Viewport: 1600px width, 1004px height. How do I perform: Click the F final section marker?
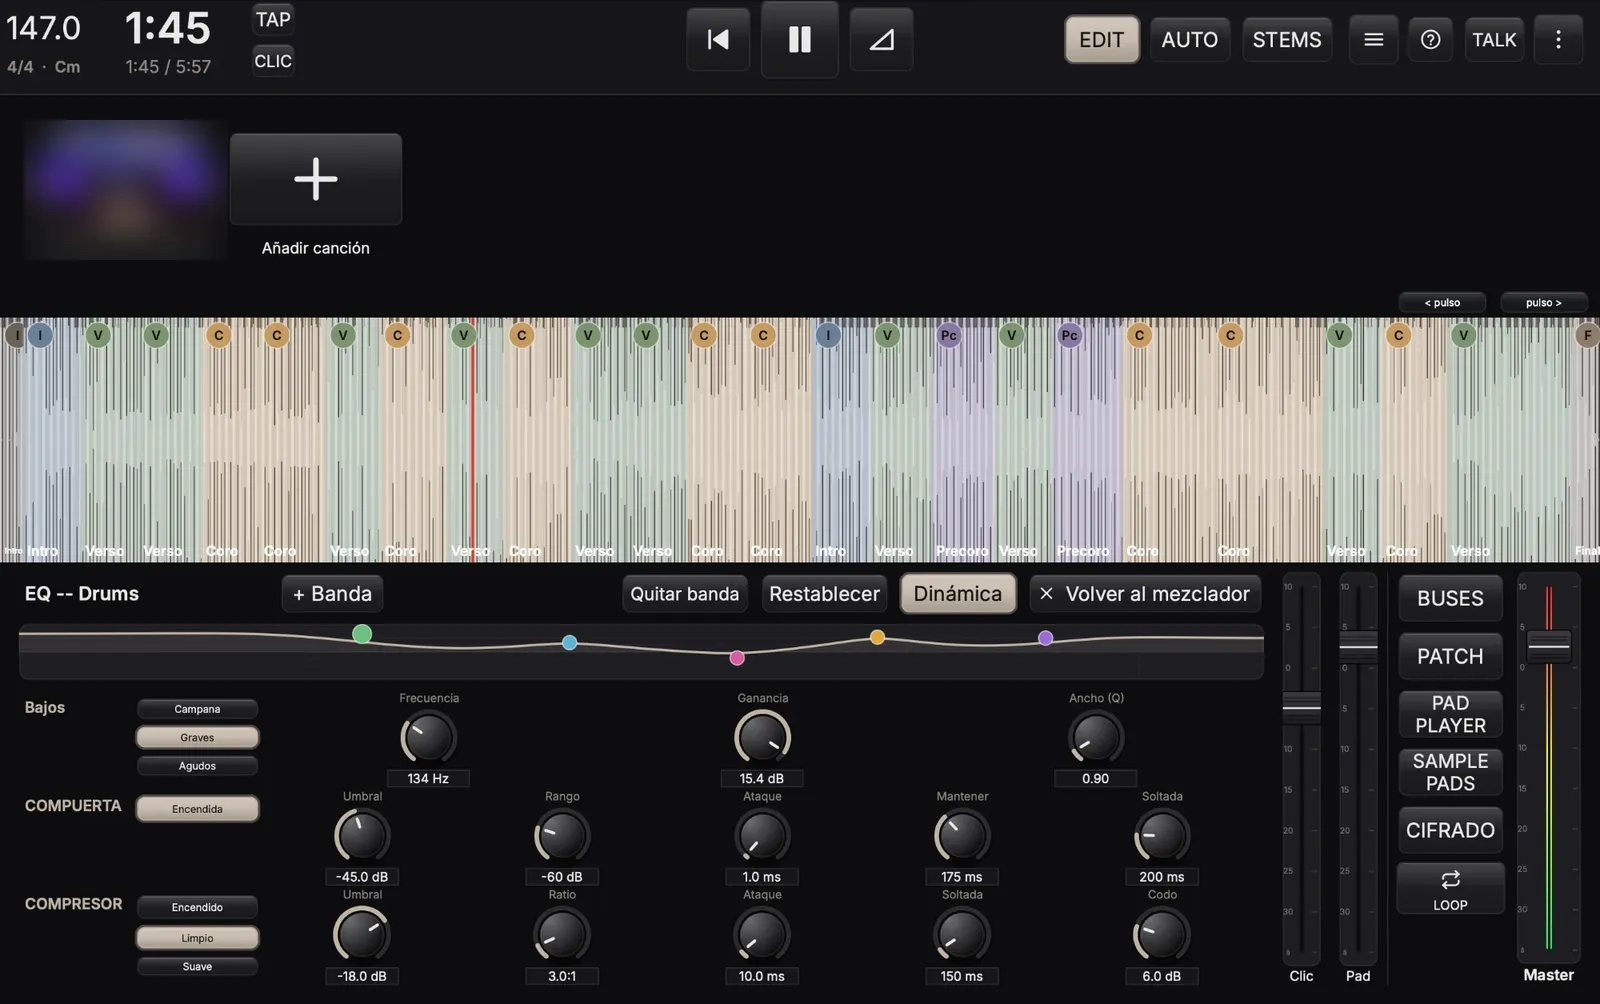tap(1587, 335)
